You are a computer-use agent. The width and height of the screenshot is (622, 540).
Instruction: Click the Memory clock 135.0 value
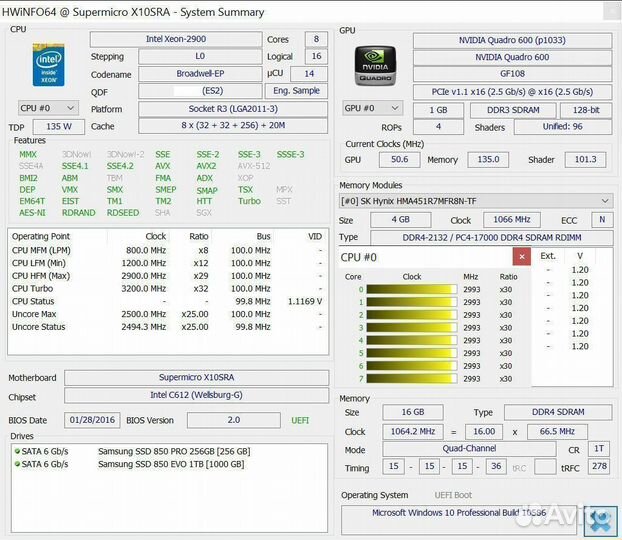pos(488,160)
